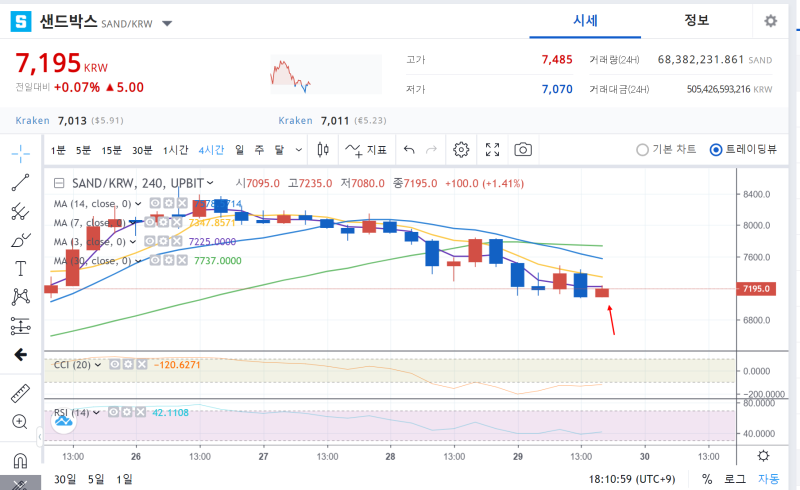Viewport: 800px width, 490px height.
Task: Open the candlestick chart style selector
Action: pyautogui.click(x=323, y=150)
